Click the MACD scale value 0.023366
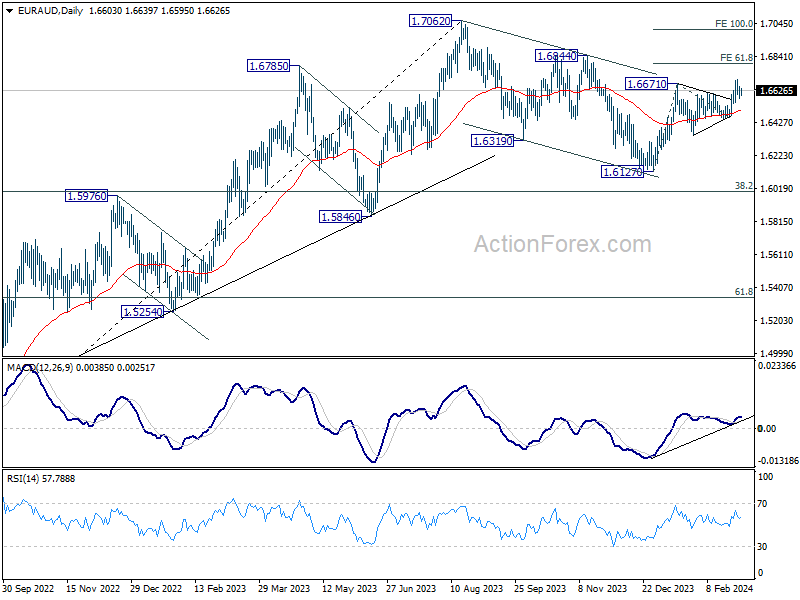Viewport: 800px width, 600px height. (x=777, y=366)
